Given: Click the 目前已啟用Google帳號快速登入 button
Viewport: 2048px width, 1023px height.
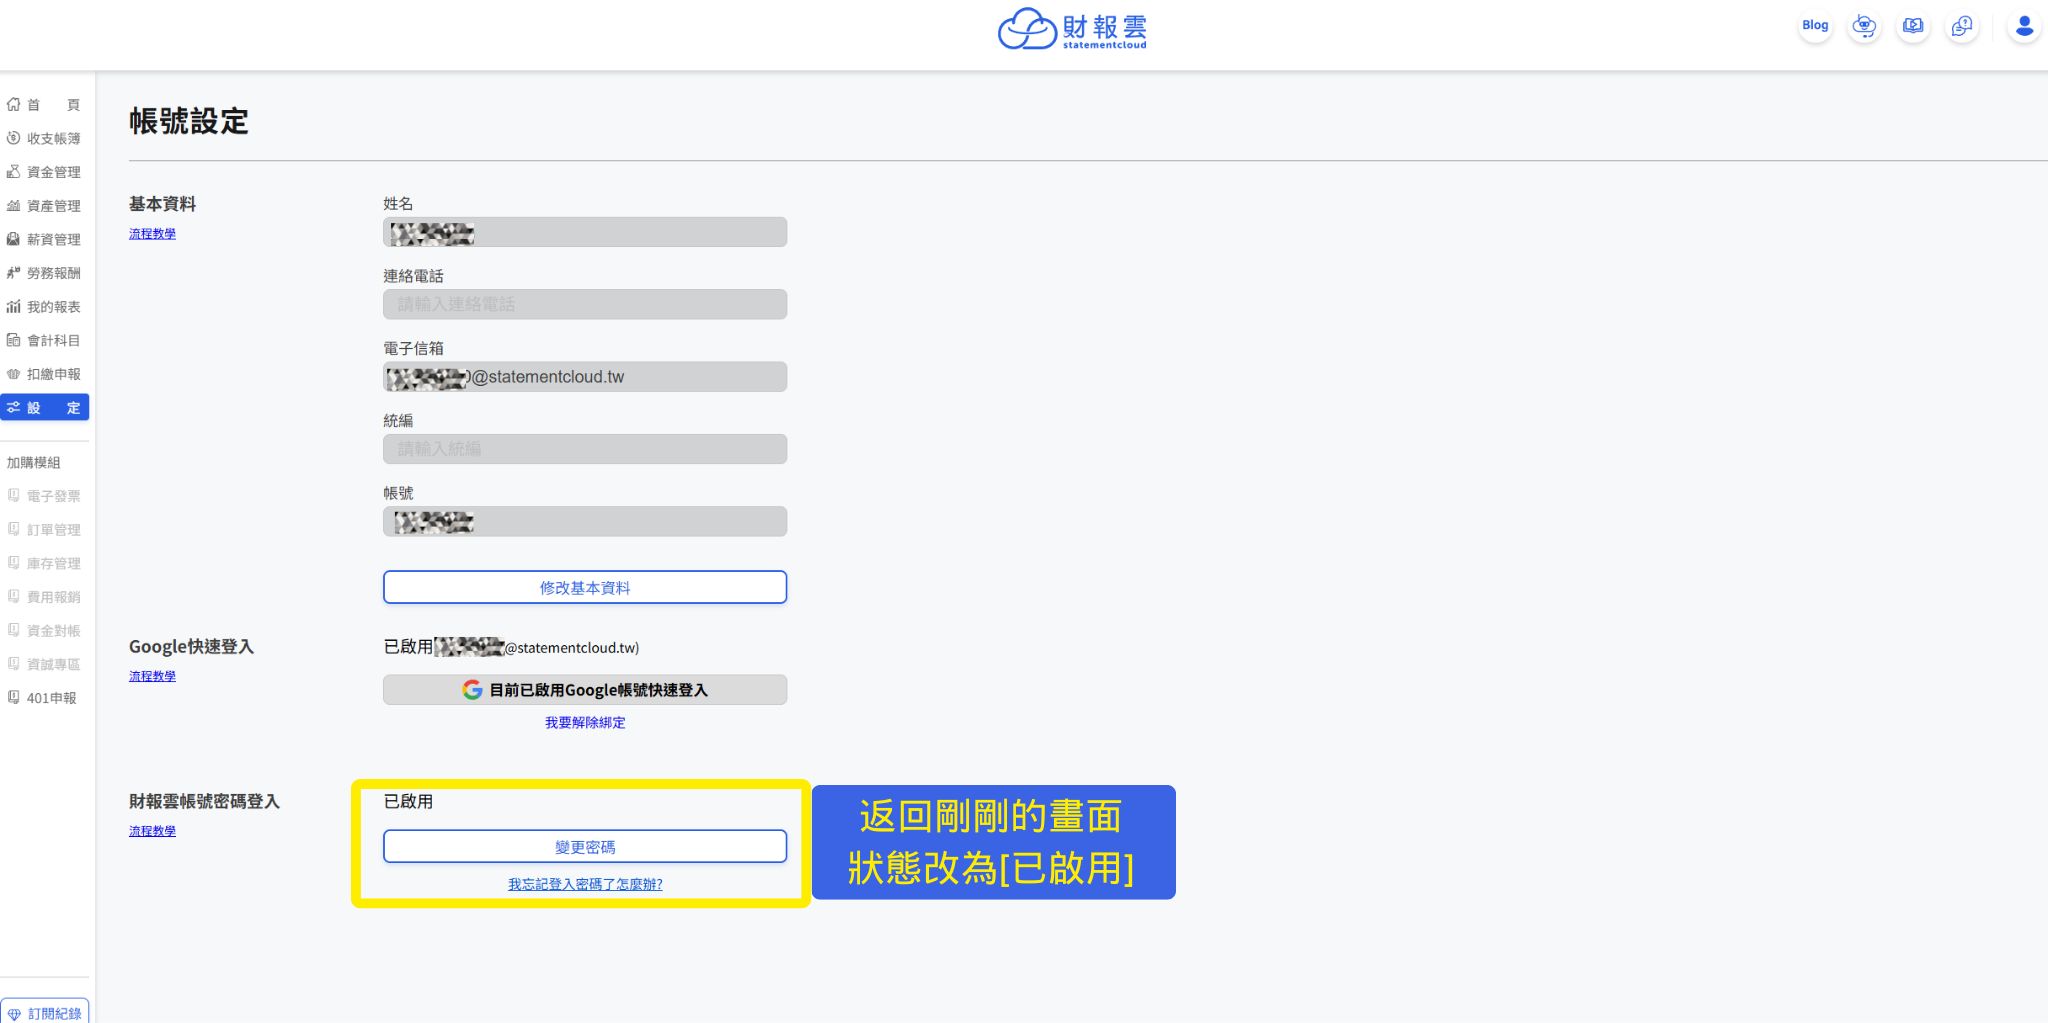Looking at the screenshot, I should (x=585, y=690).
